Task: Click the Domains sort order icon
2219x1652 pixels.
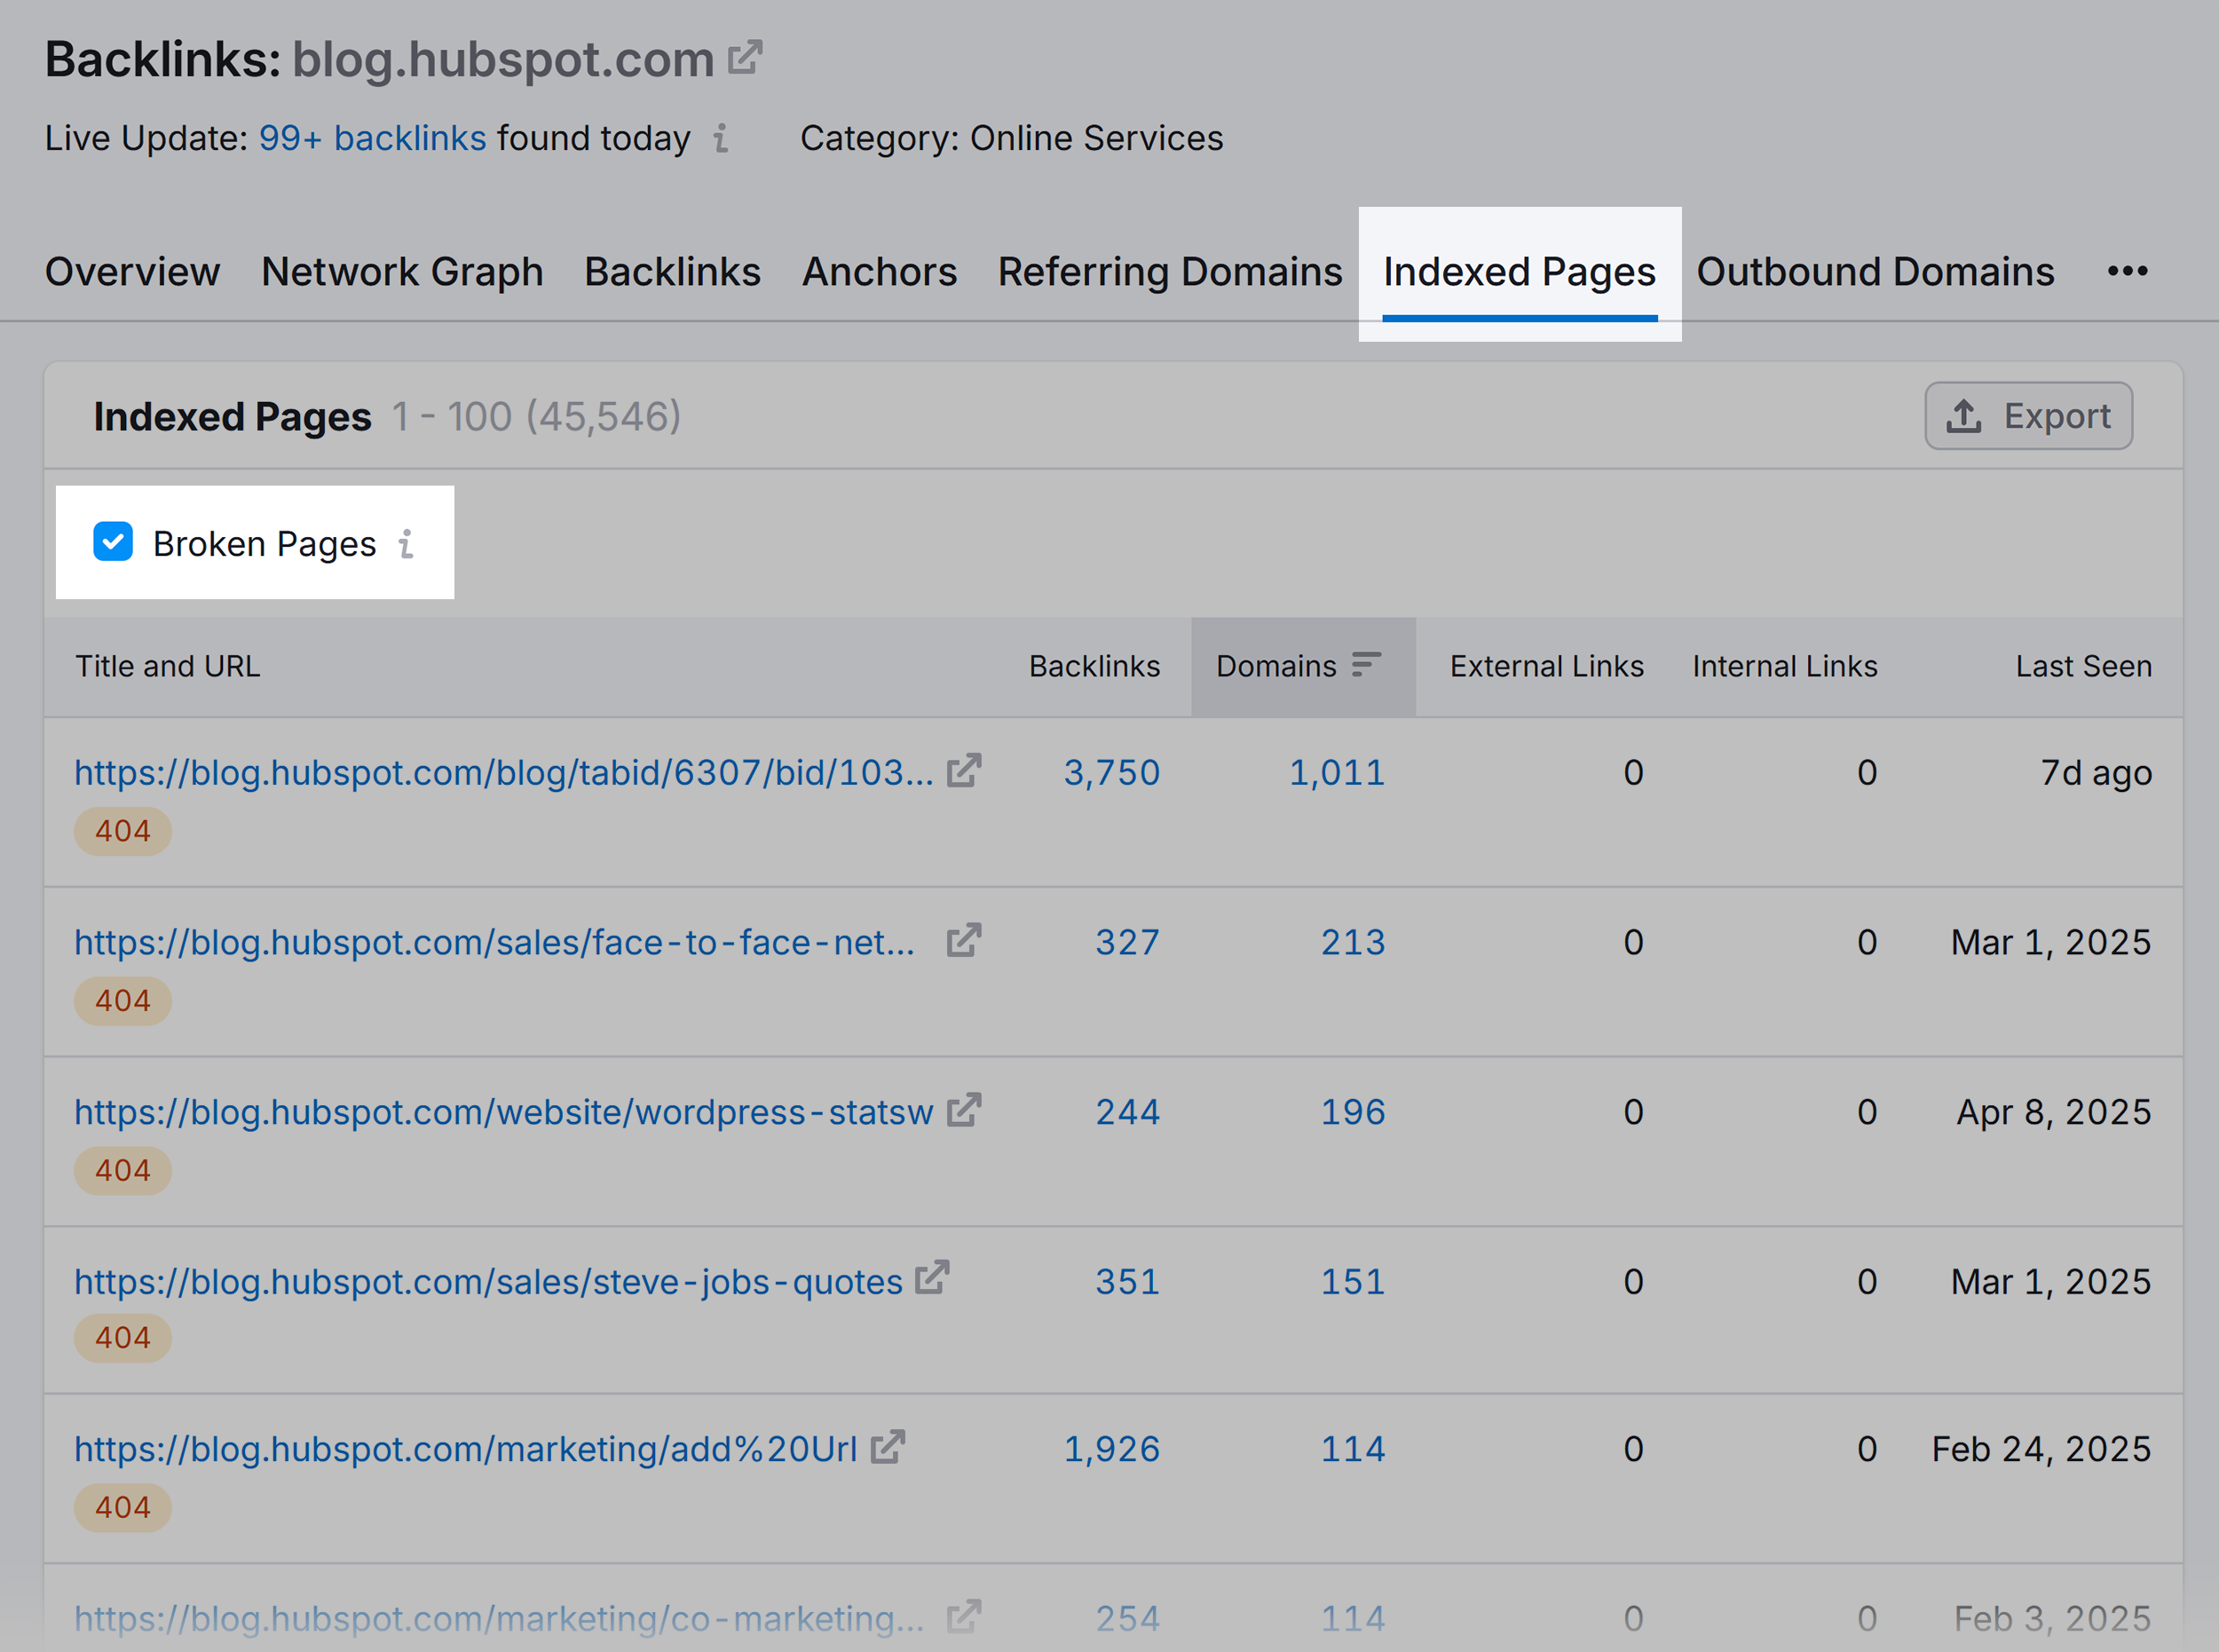Action: (x=1366, y=665)
